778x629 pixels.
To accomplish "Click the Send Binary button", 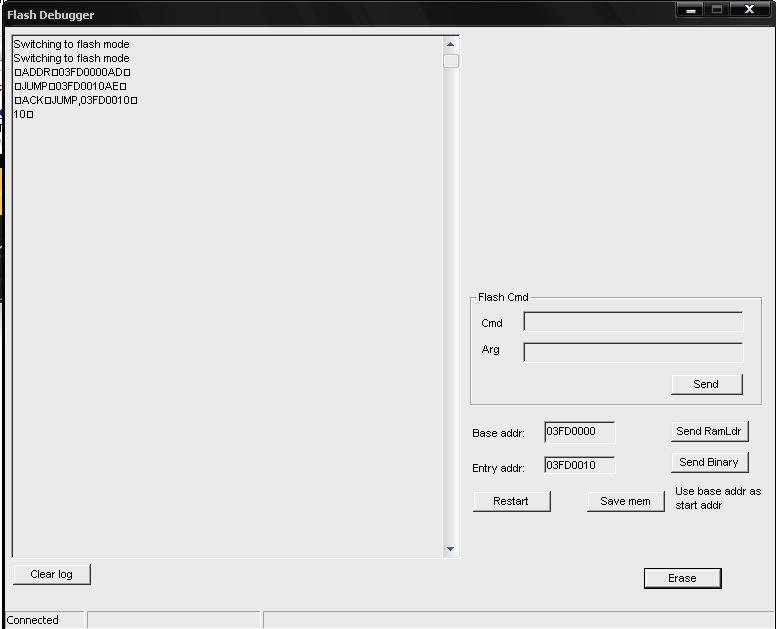I will pyautogui.click(x=709, y=462).
